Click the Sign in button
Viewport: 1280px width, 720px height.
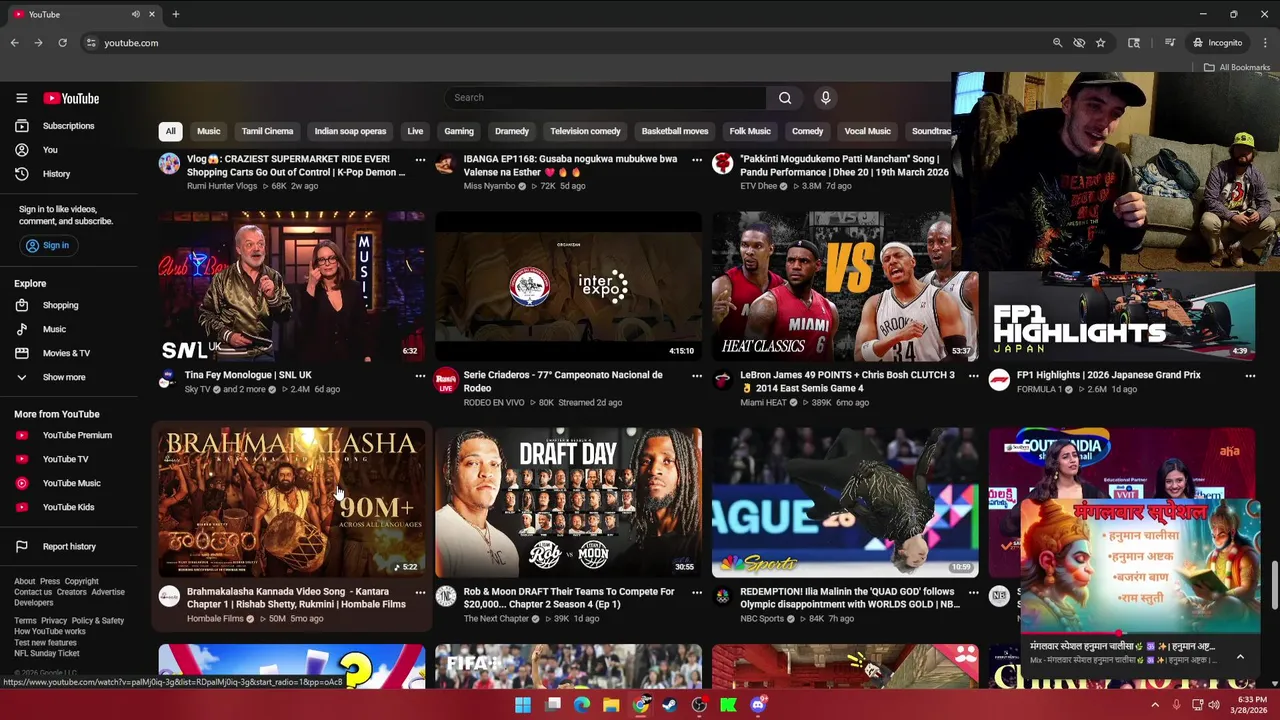48,245
